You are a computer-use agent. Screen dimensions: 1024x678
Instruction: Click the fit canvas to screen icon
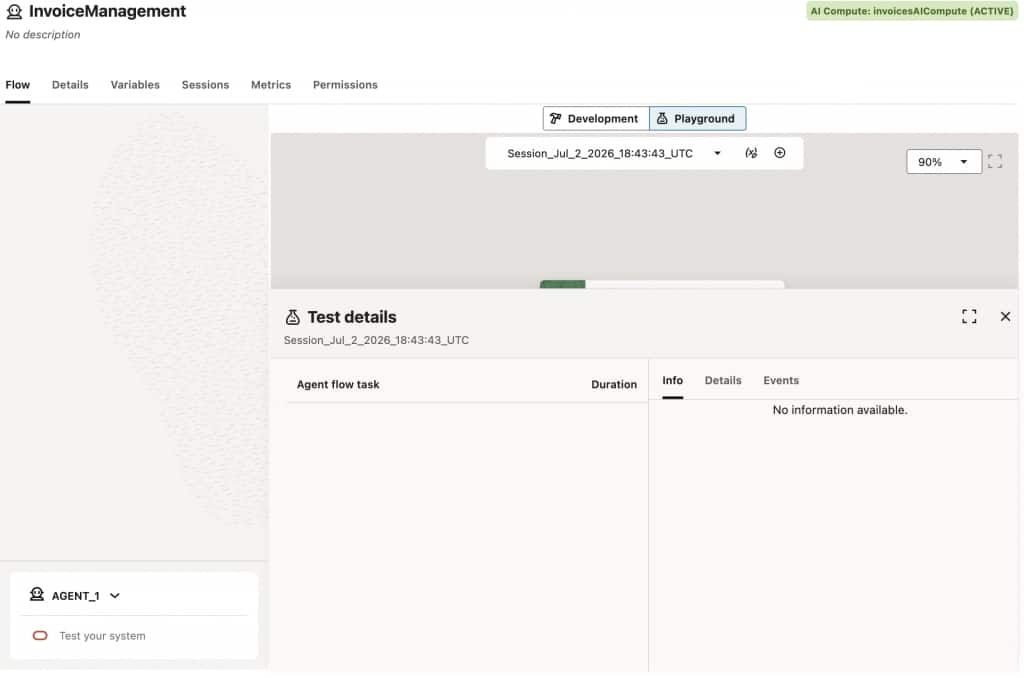click(x=995, y=161)
